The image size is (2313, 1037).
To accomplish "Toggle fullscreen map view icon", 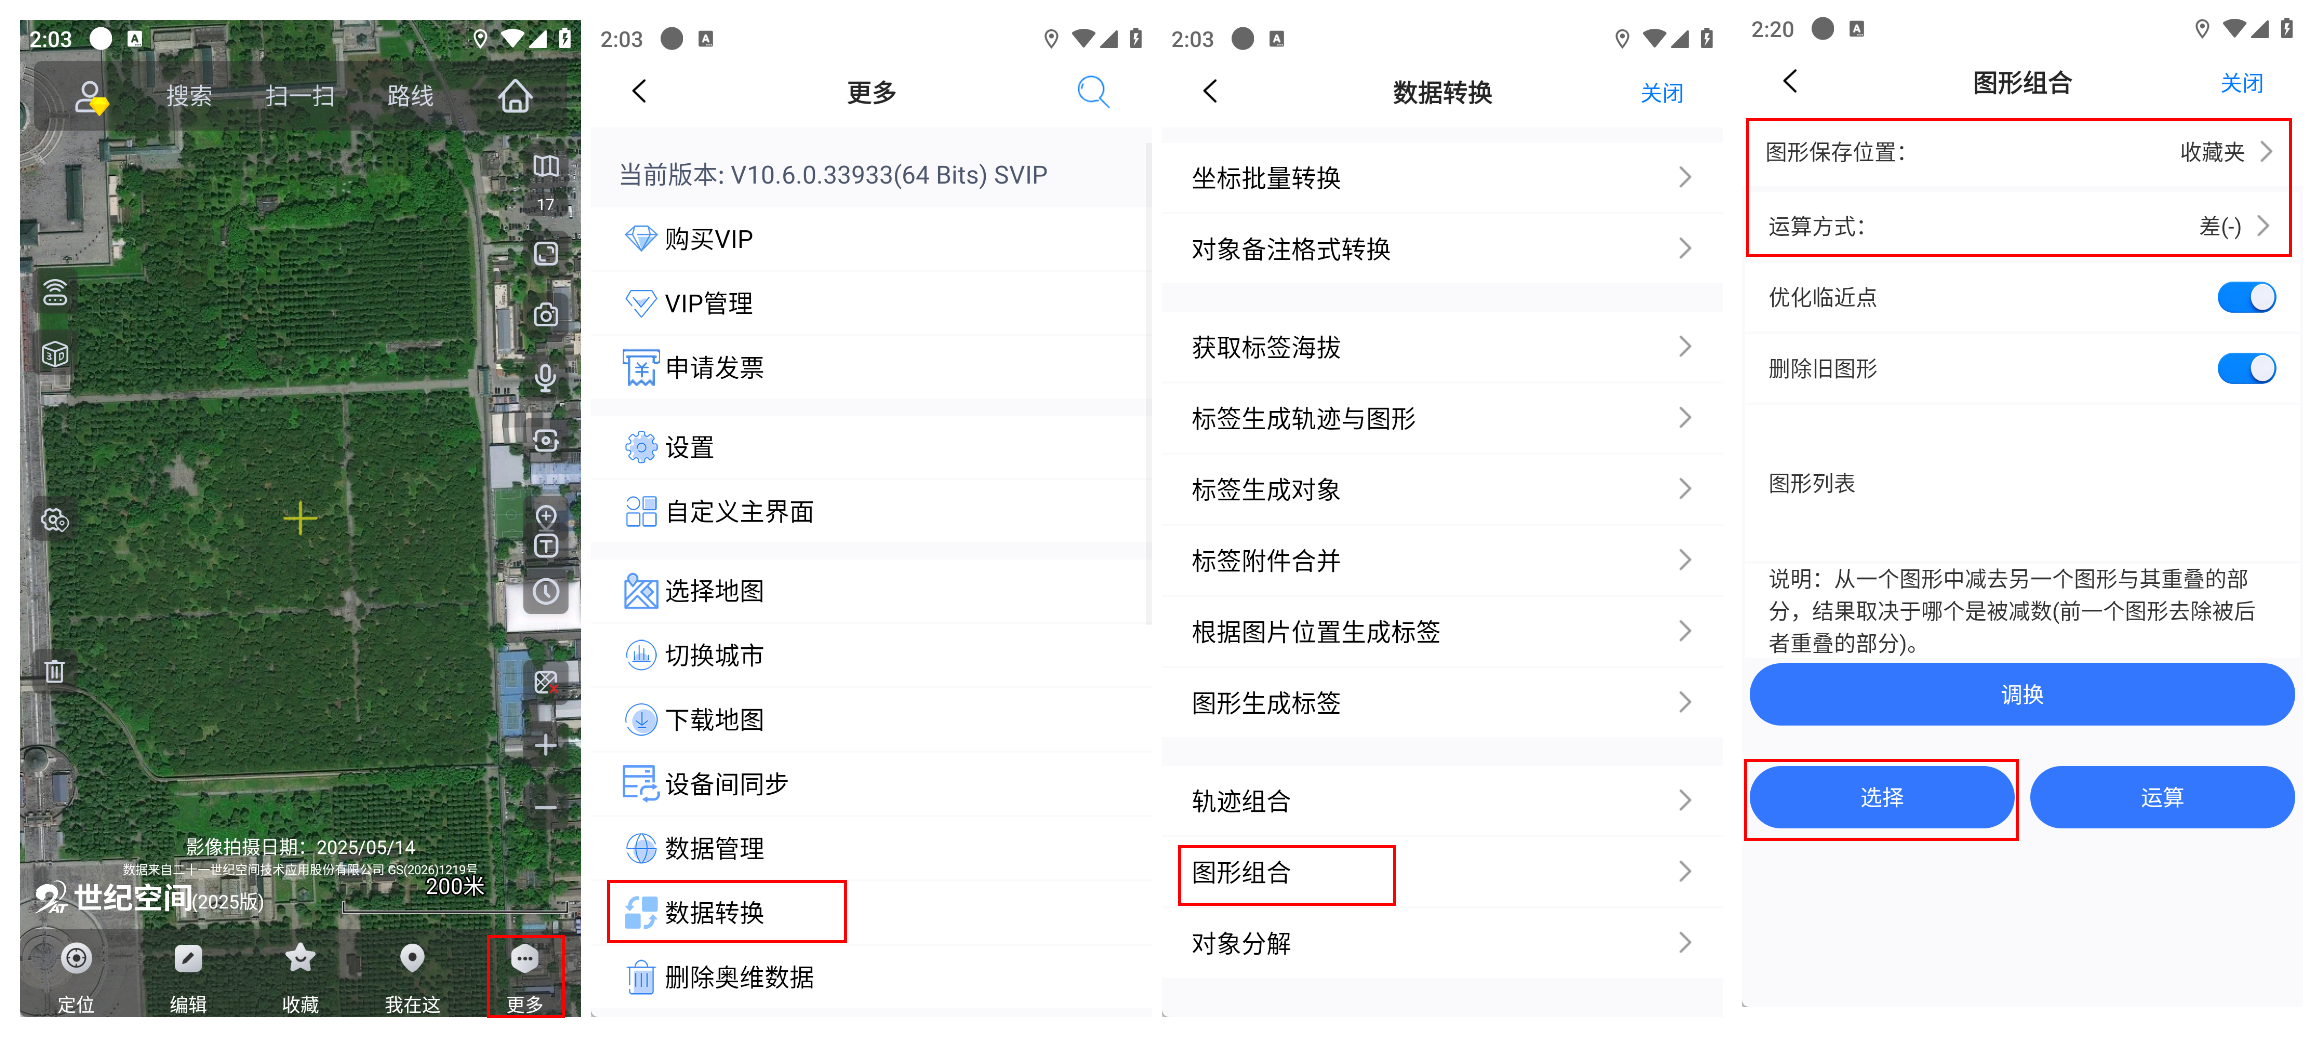I will (x=546, y=253).
